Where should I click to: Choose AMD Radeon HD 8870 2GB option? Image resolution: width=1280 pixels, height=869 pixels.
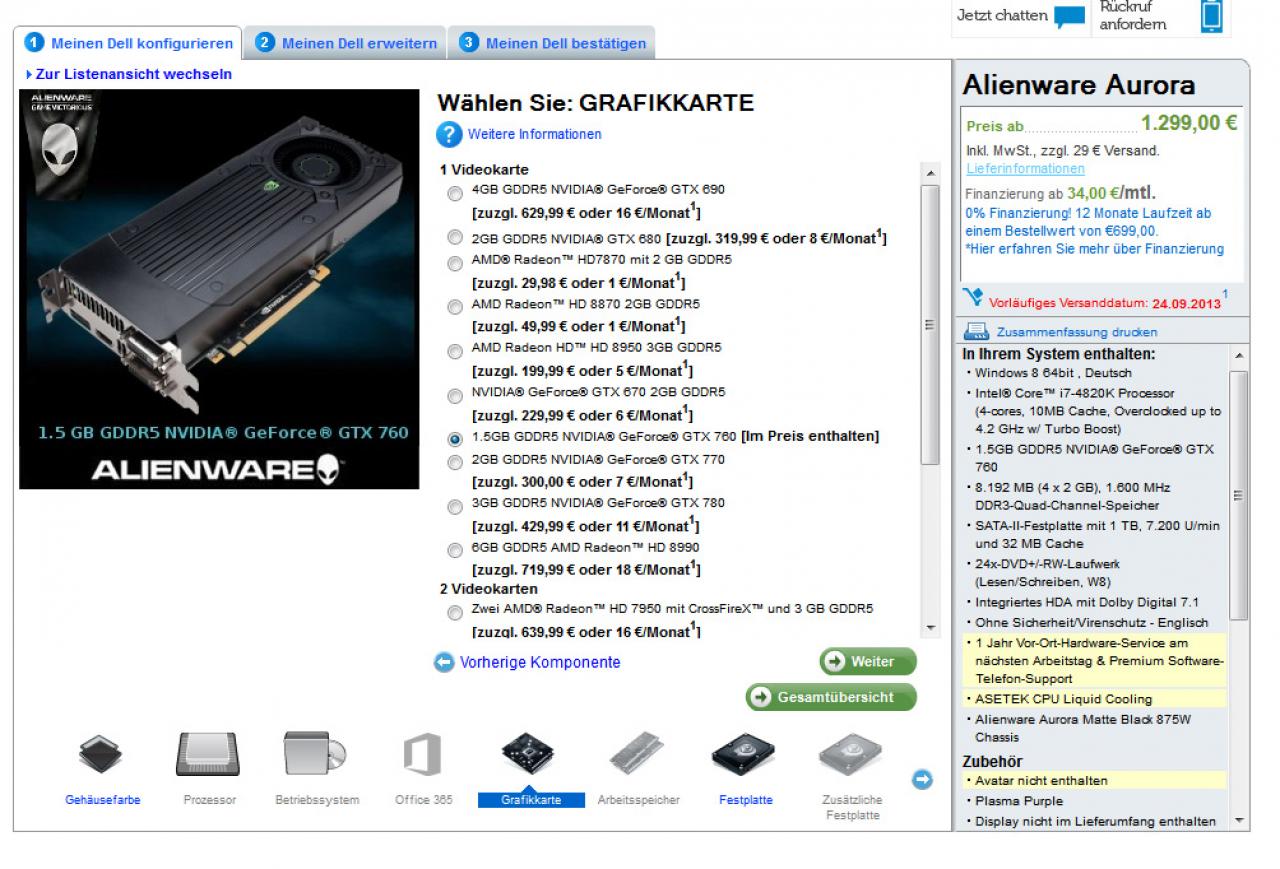pos(455,307)
